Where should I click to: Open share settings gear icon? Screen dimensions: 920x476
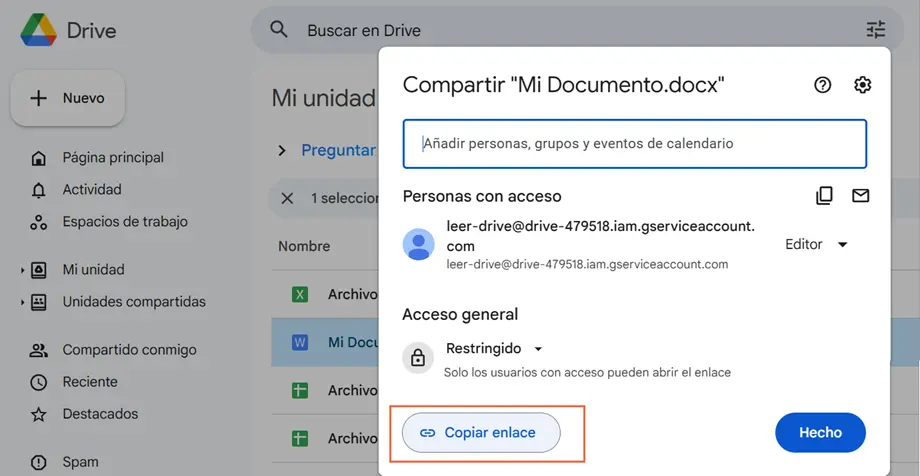(x=862, y=85)
